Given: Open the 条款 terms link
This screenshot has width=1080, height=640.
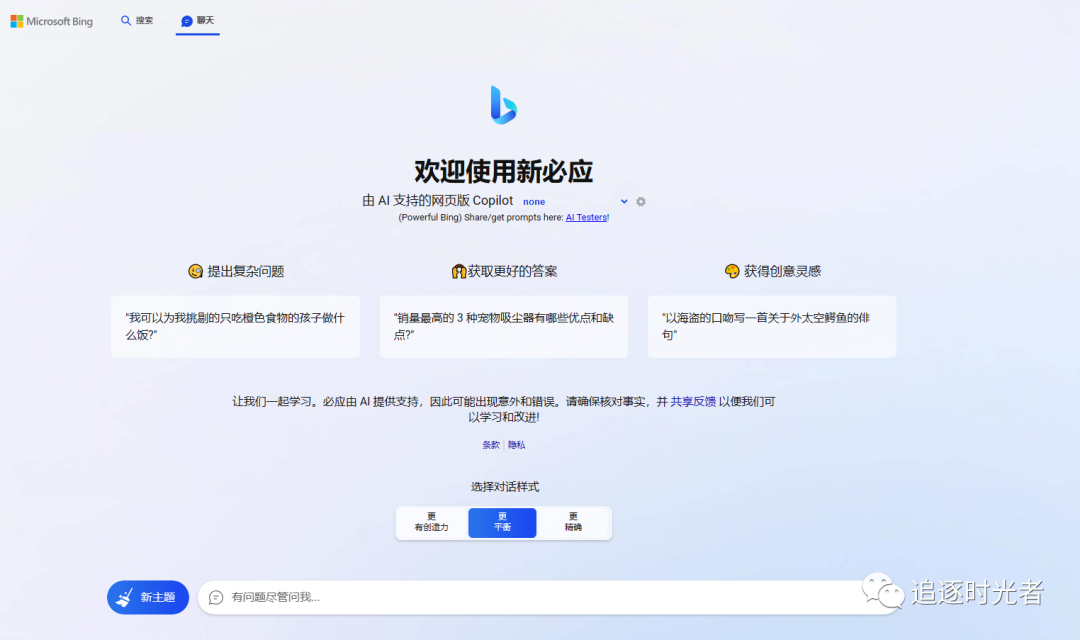Looking at the screenshot, I should (491, 445).
